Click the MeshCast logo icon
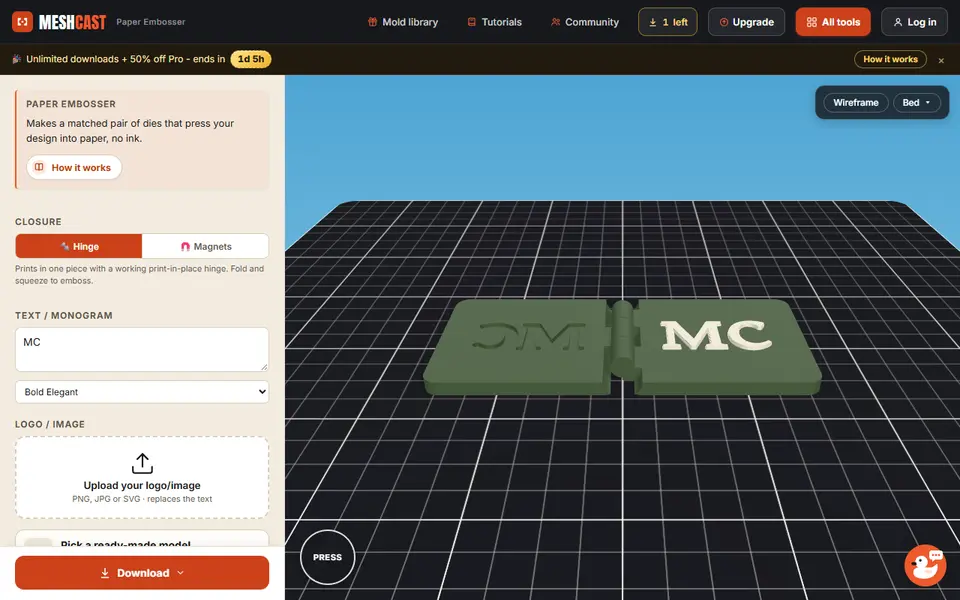This screenshot has width=960, height=600. click(x=22, y=22)
